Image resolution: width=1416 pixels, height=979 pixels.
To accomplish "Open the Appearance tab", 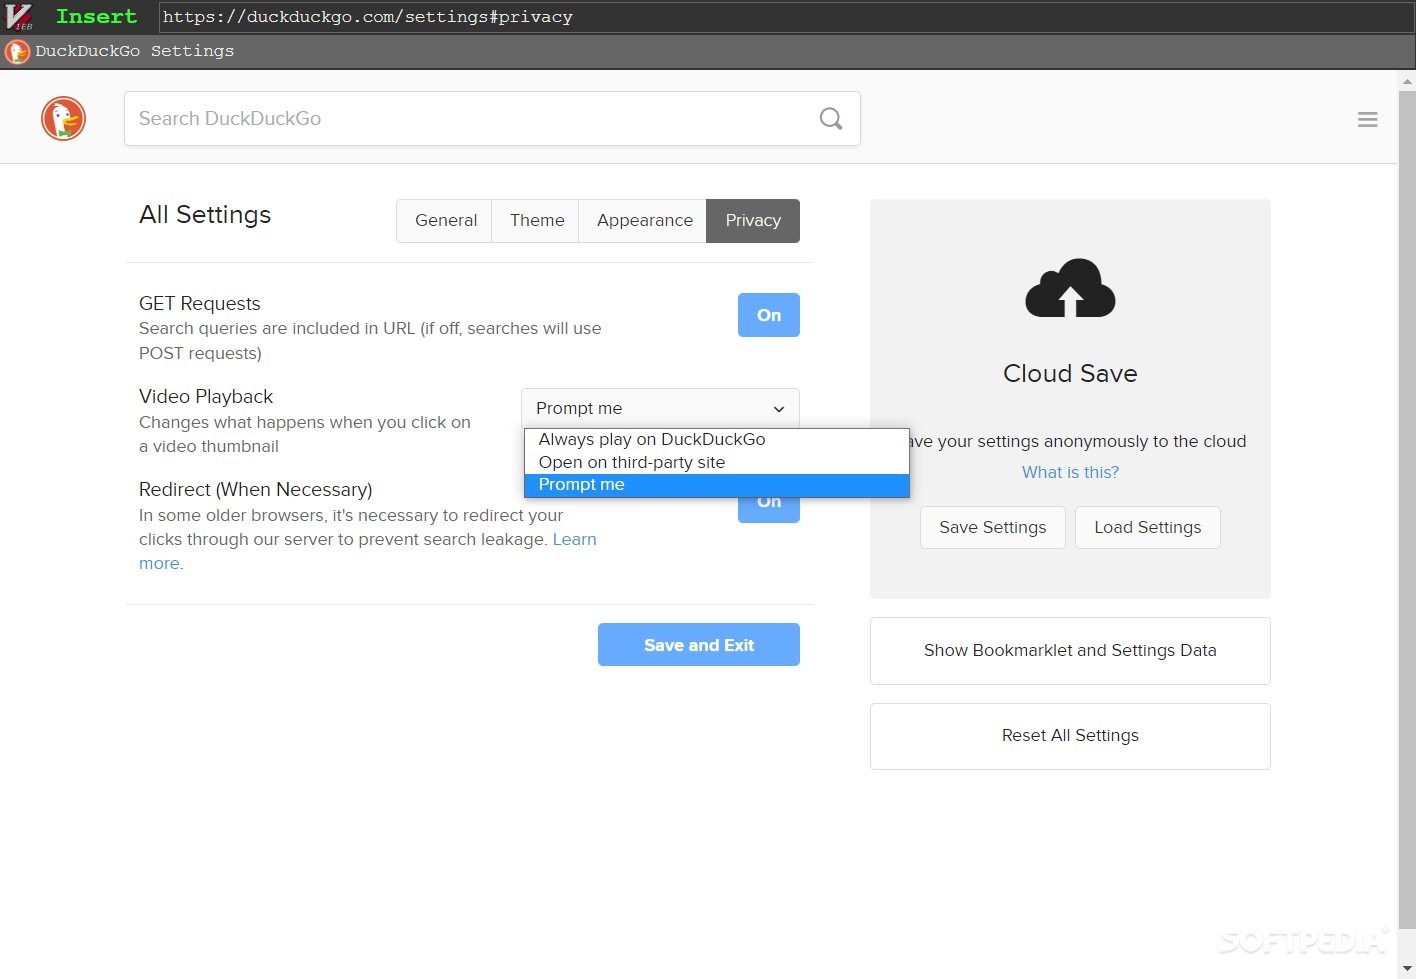I will coord(644,221).
